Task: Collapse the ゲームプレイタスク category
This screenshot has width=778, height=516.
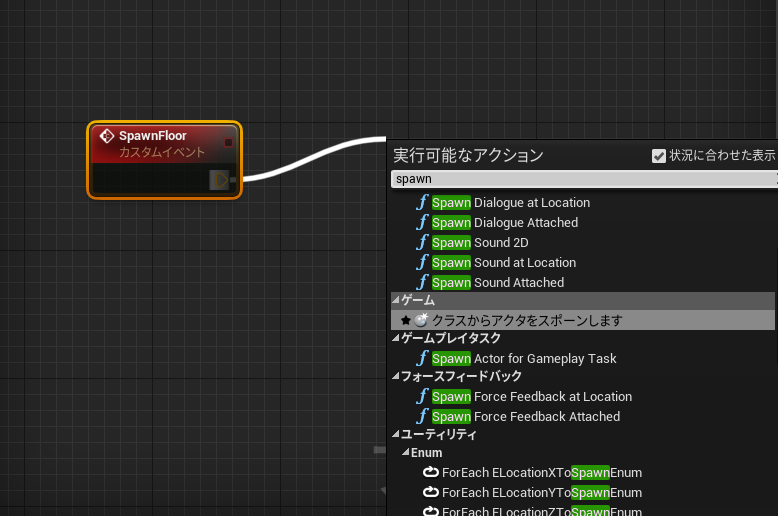Action: pos(395,338)
